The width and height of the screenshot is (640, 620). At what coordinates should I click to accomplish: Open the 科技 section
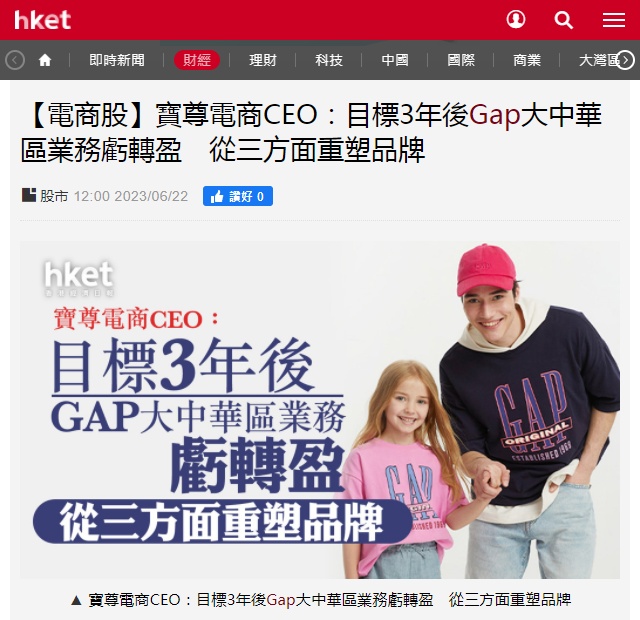[x=329, y=60]
